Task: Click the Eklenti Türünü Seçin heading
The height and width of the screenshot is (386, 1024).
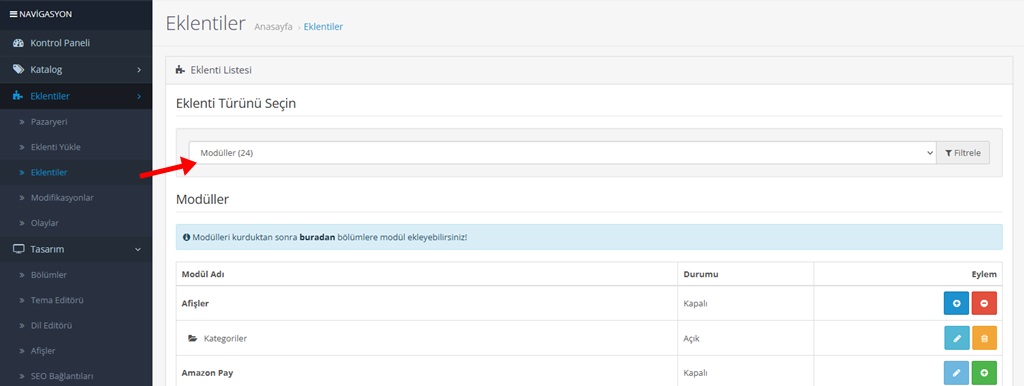Action: (x=236, y=104)
